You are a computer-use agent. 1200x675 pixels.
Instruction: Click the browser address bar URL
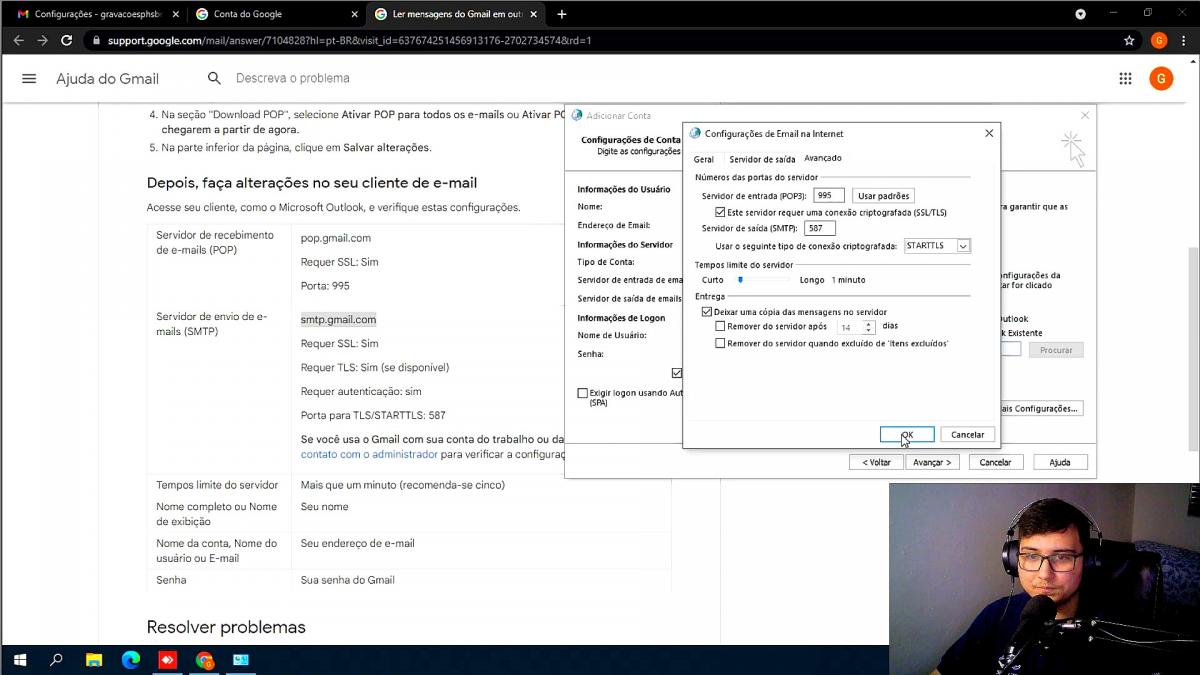click(x=350, y=41)
